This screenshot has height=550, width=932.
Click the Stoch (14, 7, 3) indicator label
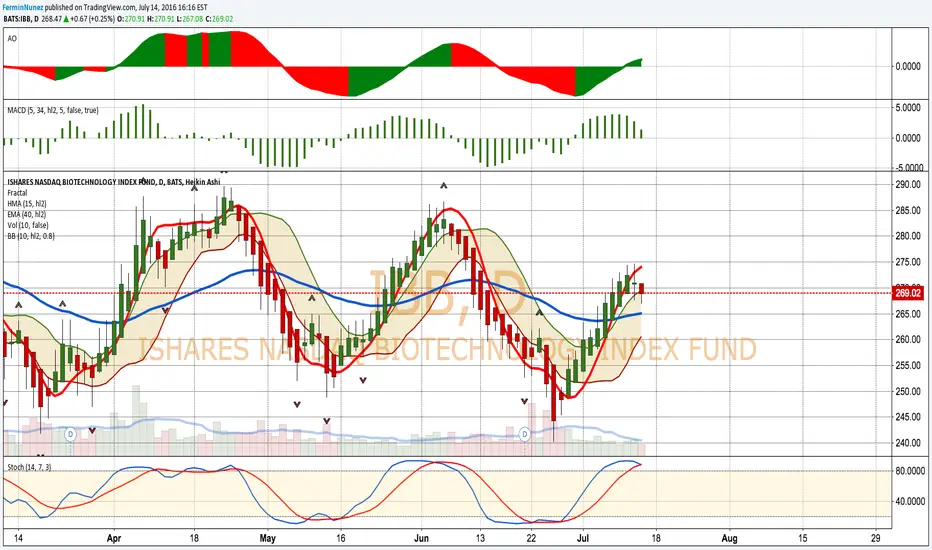[x=29, y=467]
